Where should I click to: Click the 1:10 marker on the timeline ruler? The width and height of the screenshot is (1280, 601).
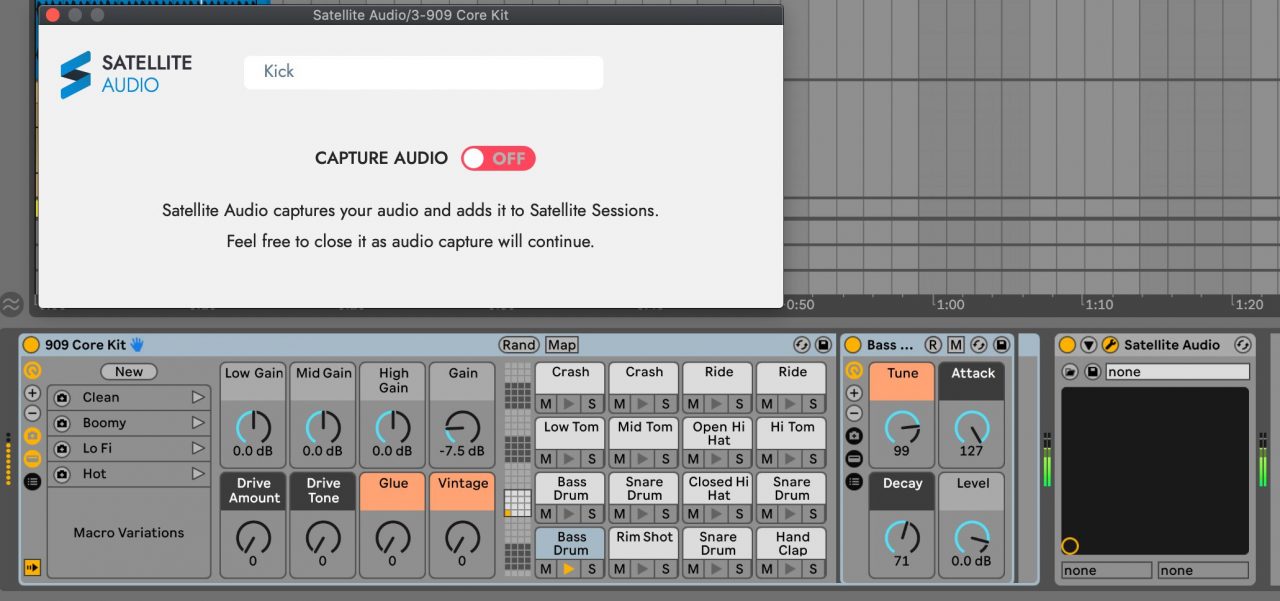[x=1097, y=304]
